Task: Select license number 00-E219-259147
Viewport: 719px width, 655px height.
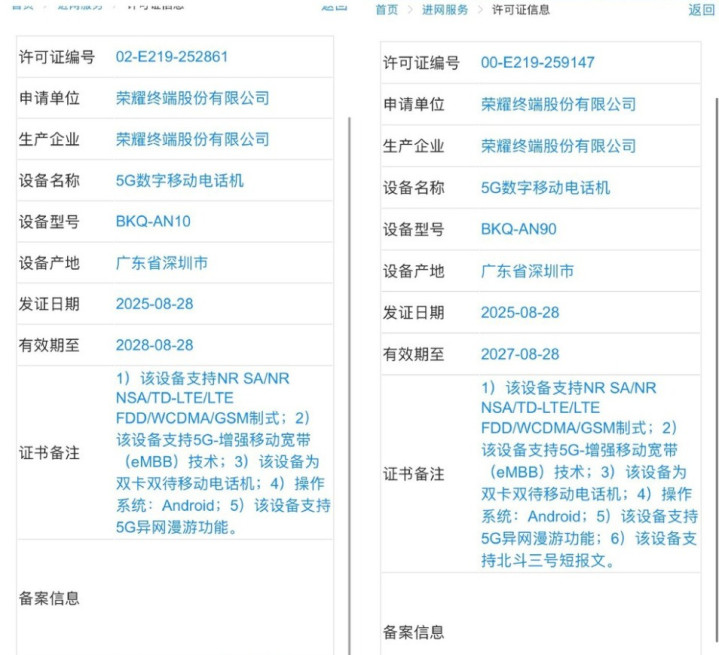Action: point(537,62)
